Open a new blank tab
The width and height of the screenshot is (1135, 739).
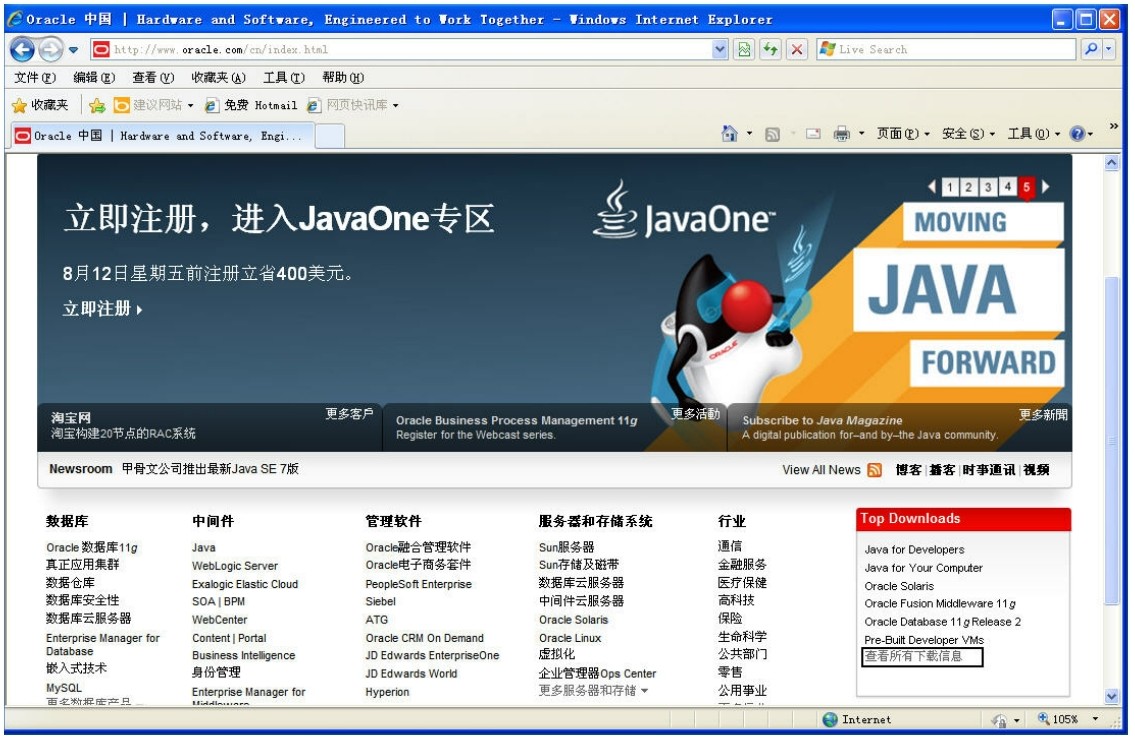pos(329,136)
